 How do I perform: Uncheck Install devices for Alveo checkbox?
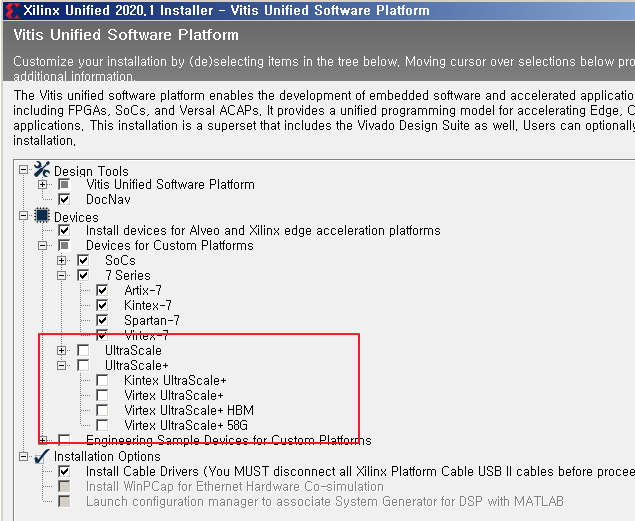(64, 231)
